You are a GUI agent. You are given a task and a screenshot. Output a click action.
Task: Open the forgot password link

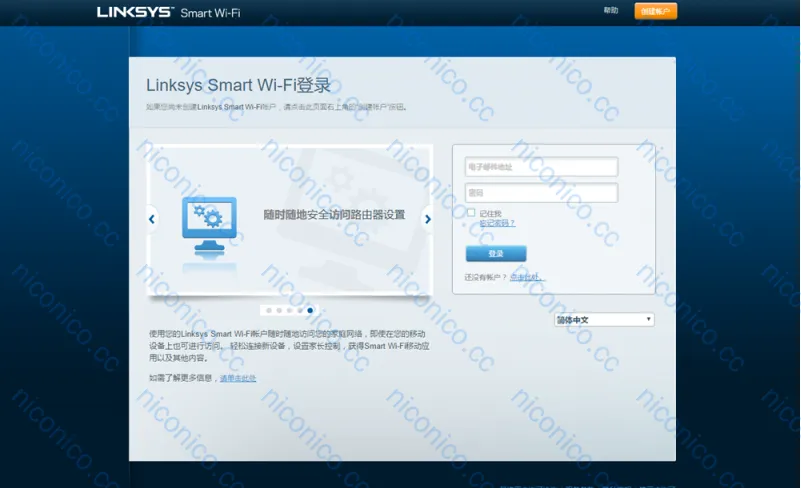pyautogui.click(x=497, y=223)
